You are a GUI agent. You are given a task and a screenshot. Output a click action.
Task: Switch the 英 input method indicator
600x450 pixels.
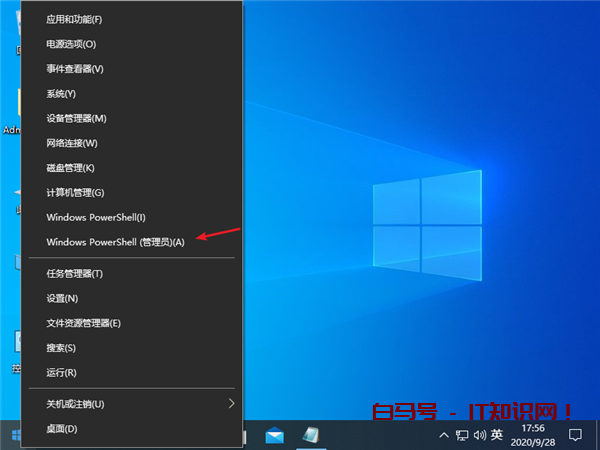pos(496,436)
